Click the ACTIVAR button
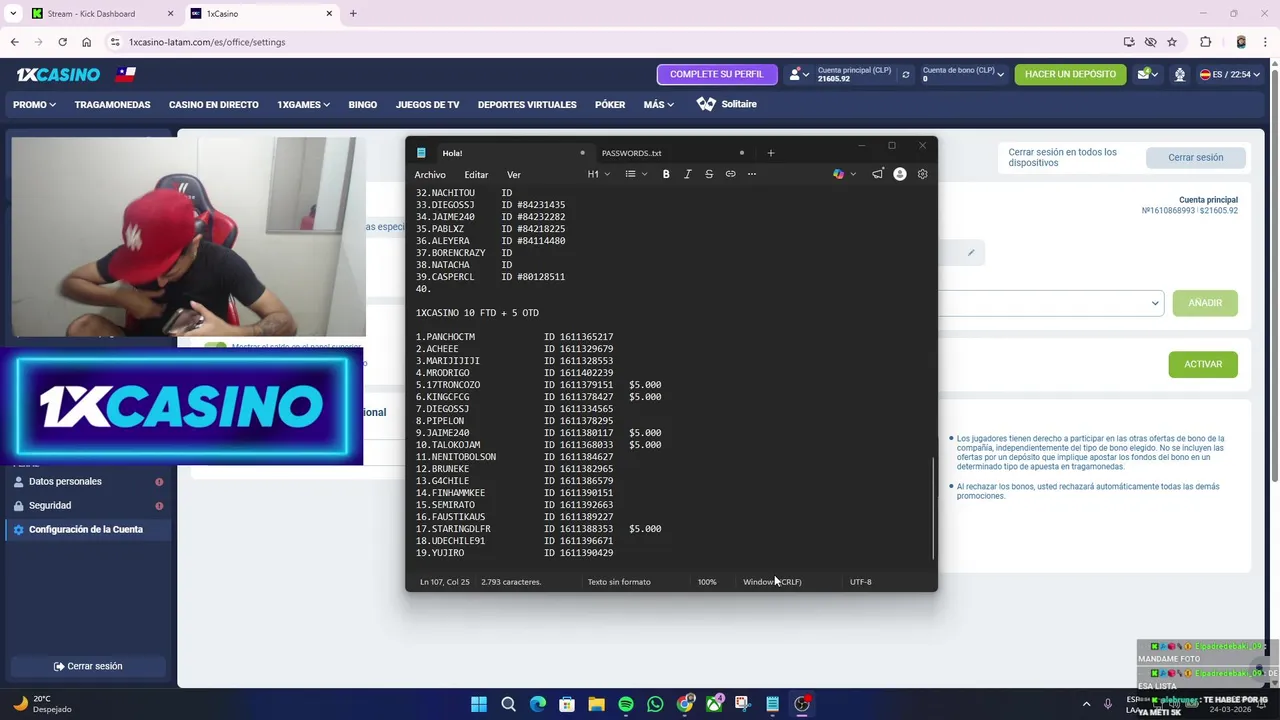 1203,364
